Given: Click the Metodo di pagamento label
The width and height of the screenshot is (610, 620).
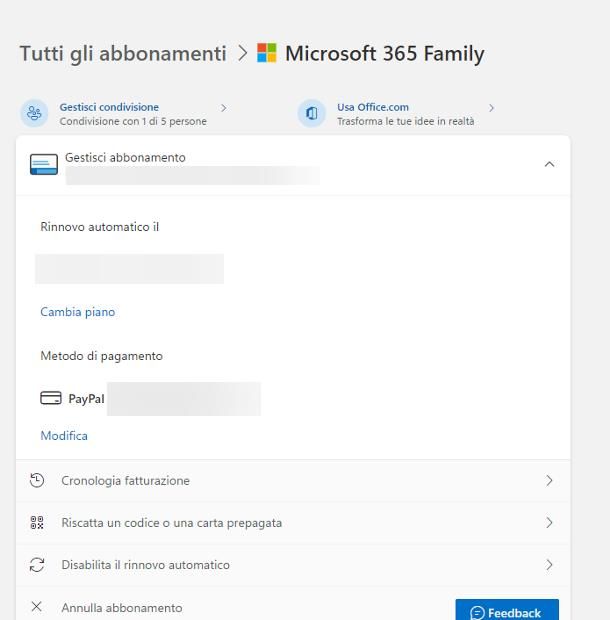Looking at the screenshot, I should [x=102, y=356].
